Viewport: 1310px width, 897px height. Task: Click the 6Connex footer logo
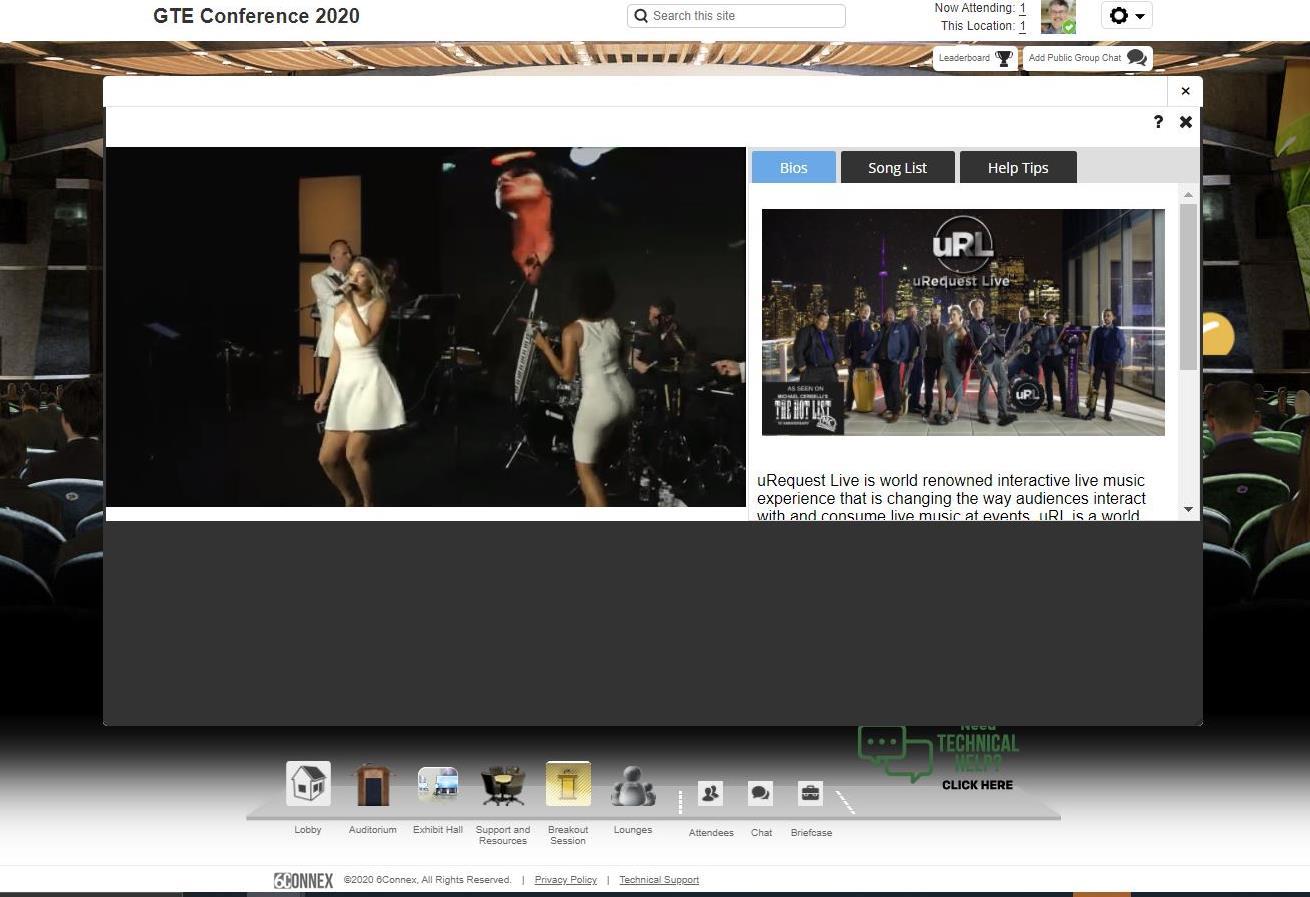tap(303, 880)
